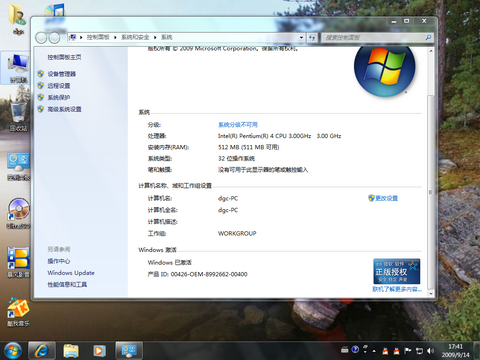Select the UltraISO desktop shortcut
Image resolution: width=480 pixels, height=360 pixels.
tap(19, 213)
